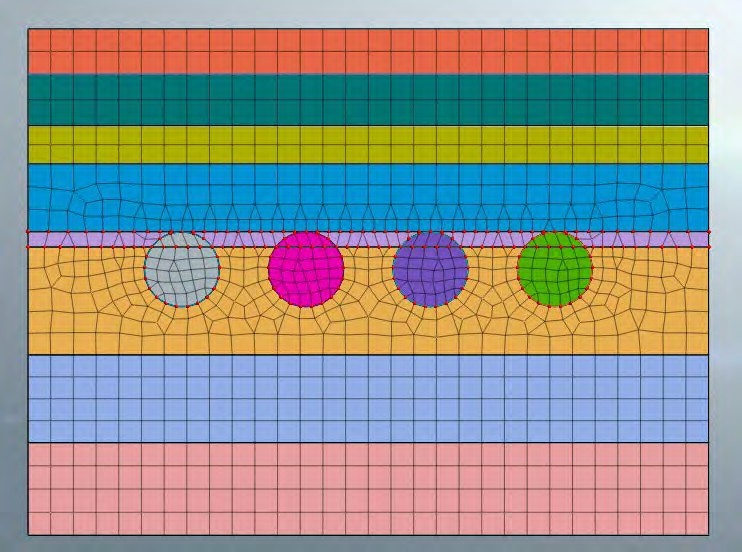Pick the light periwinkle blue mesh layer

click(x=368, y=399)
